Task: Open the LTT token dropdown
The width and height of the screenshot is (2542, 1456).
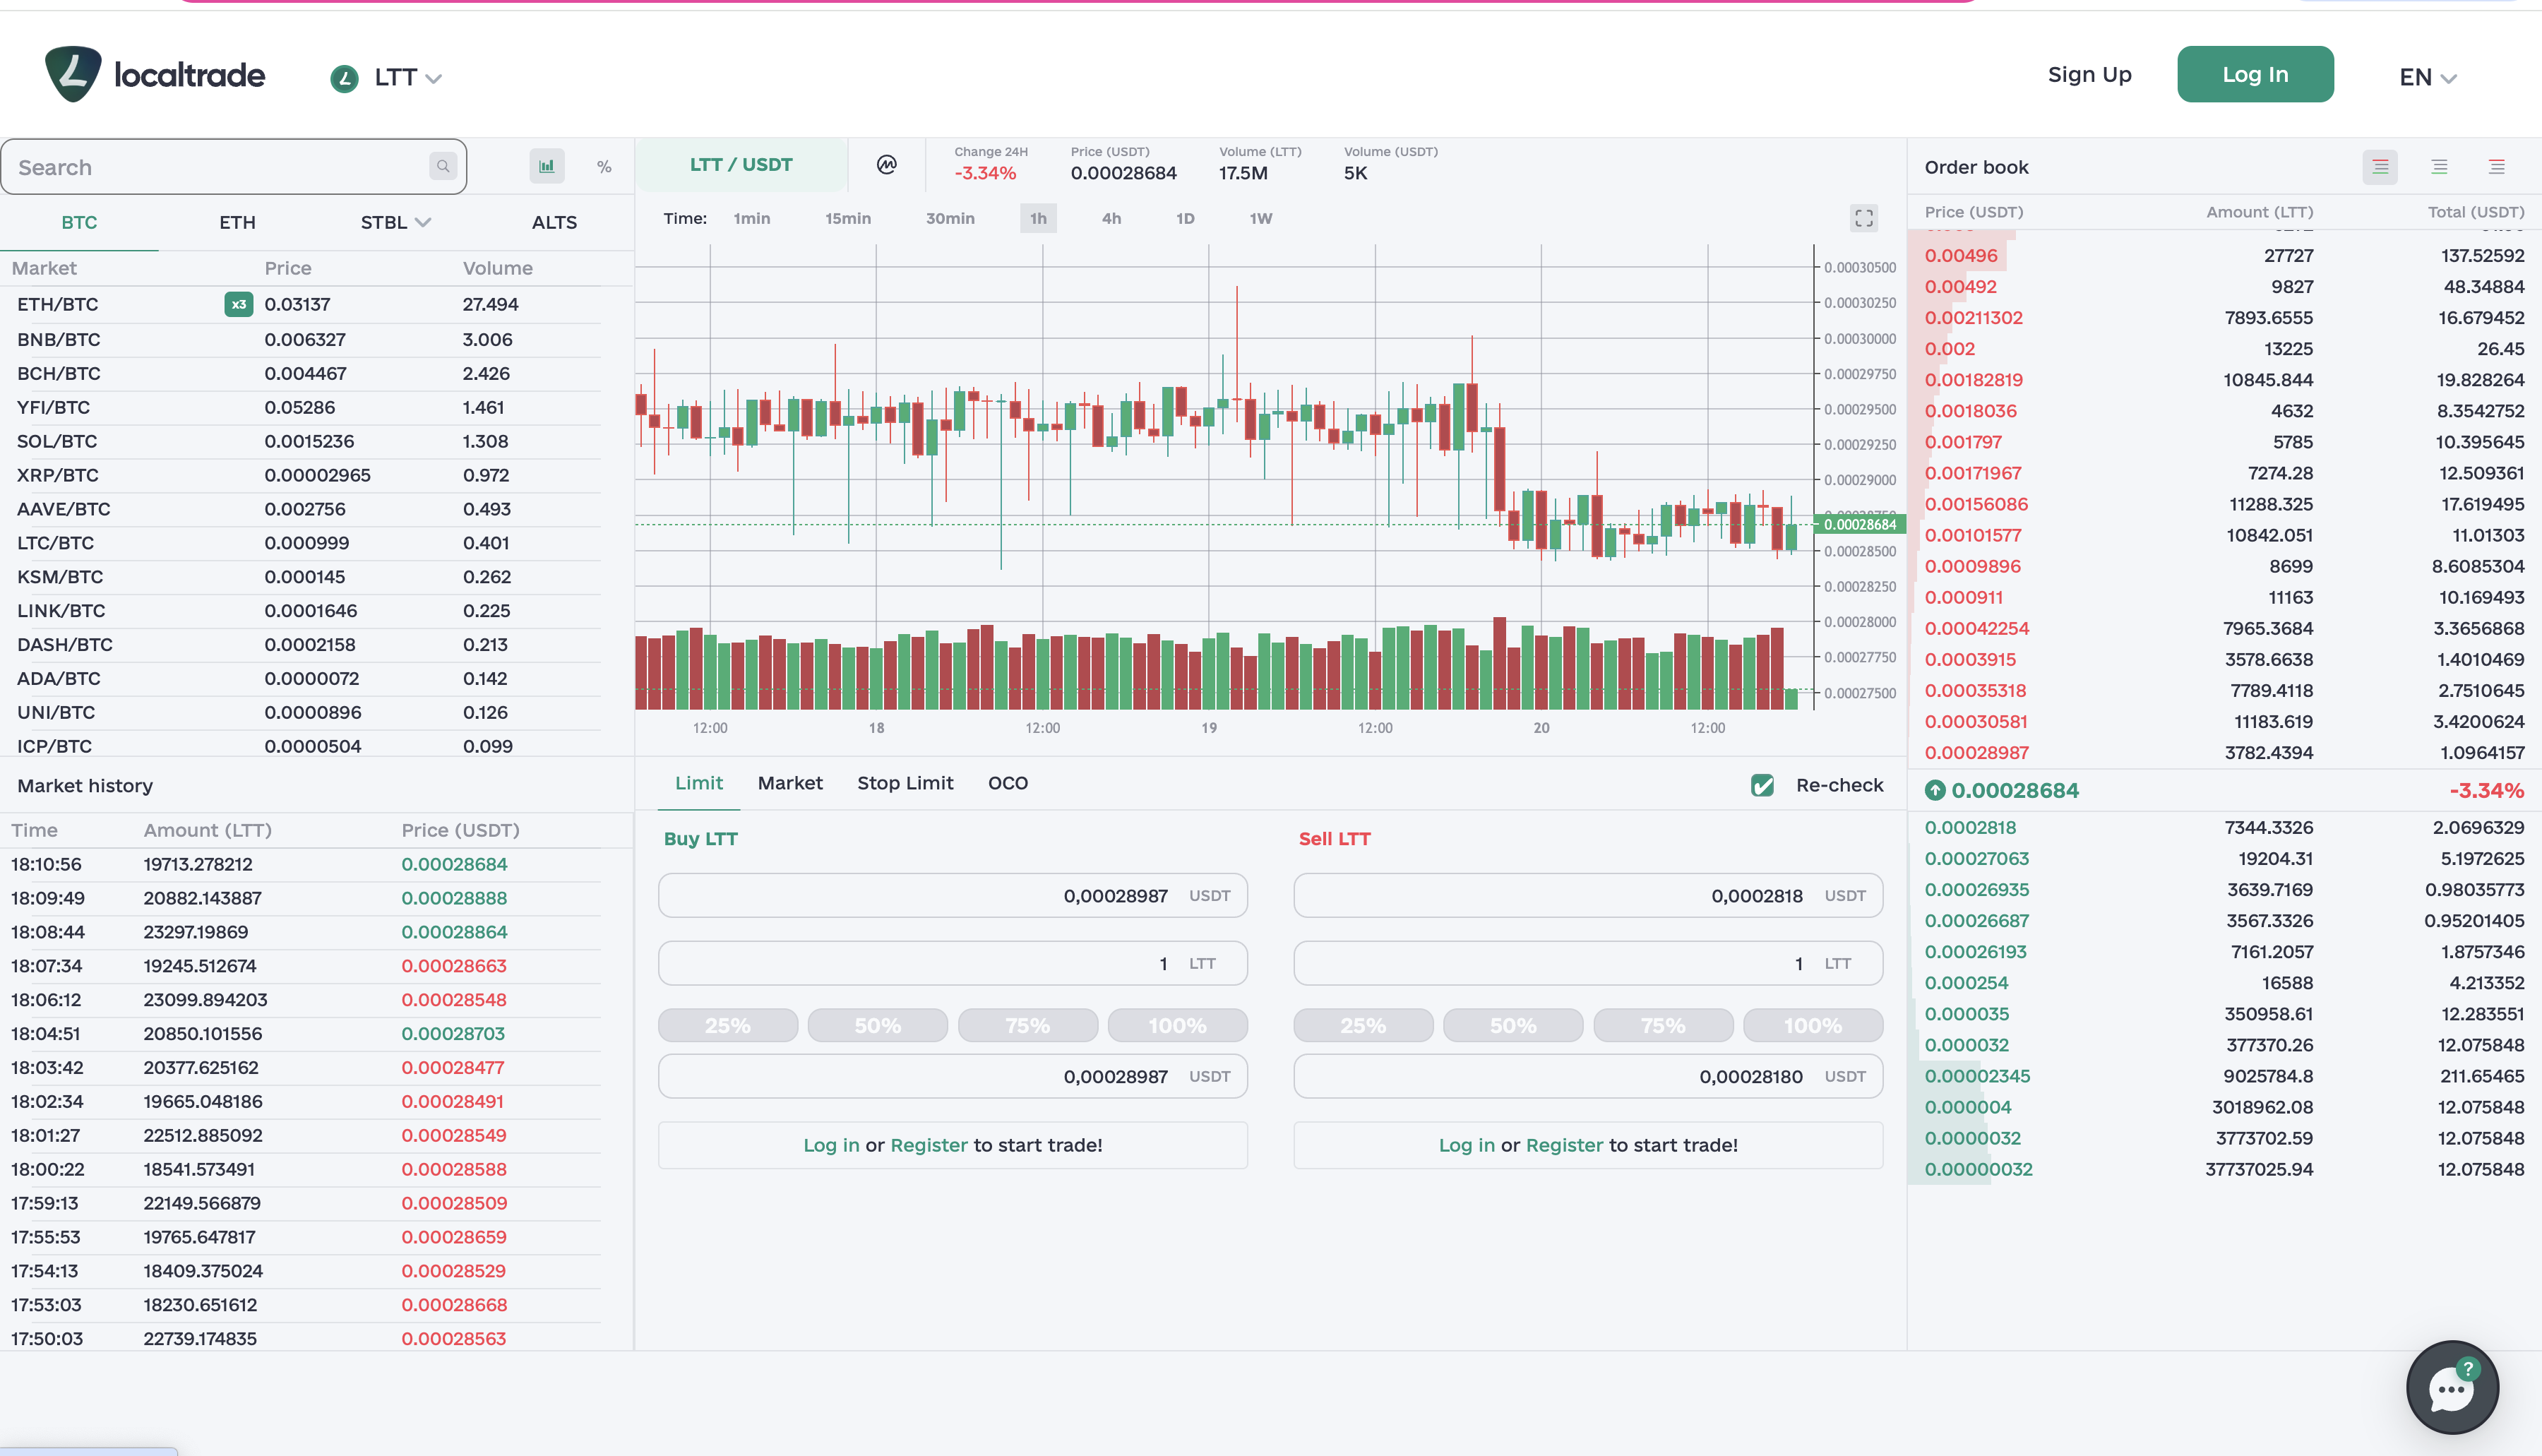Action: (386, 77)
